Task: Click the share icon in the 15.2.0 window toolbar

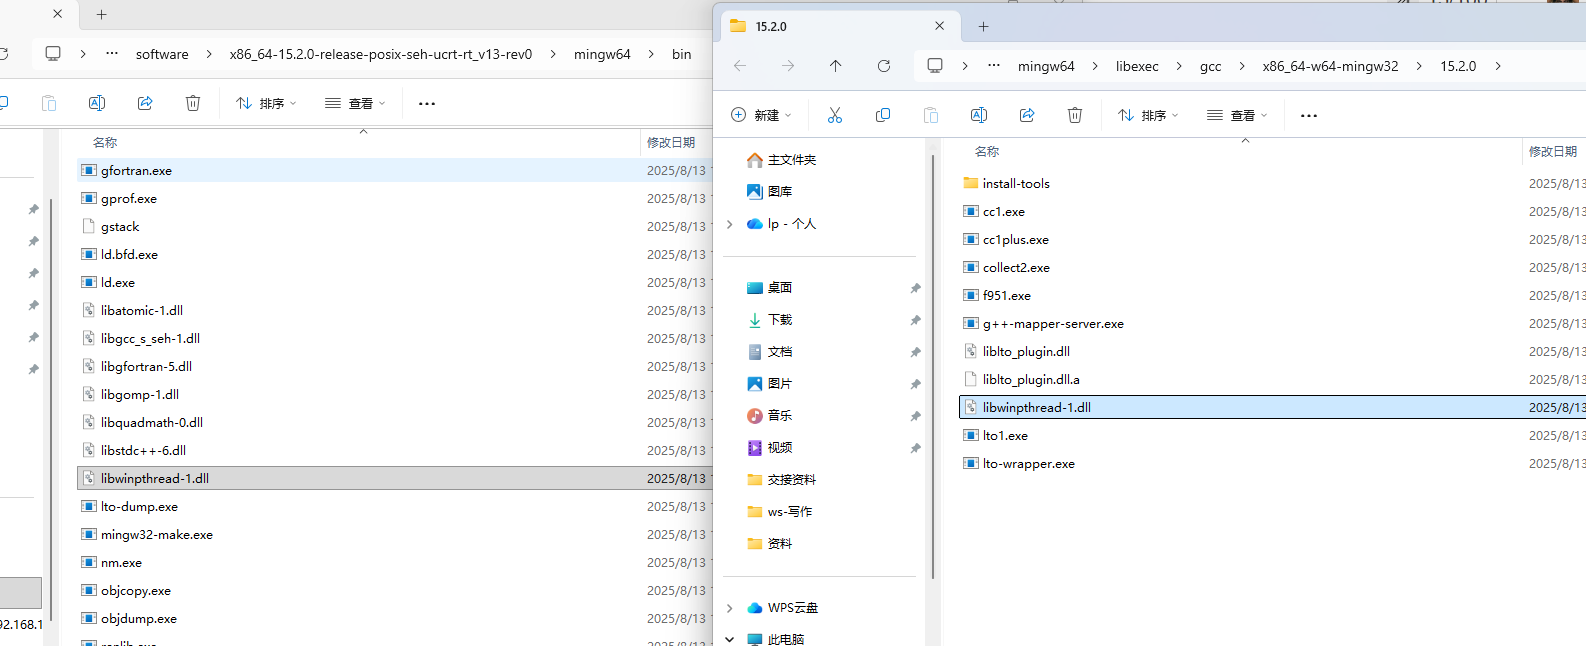Action: (x=1027, y=115)
